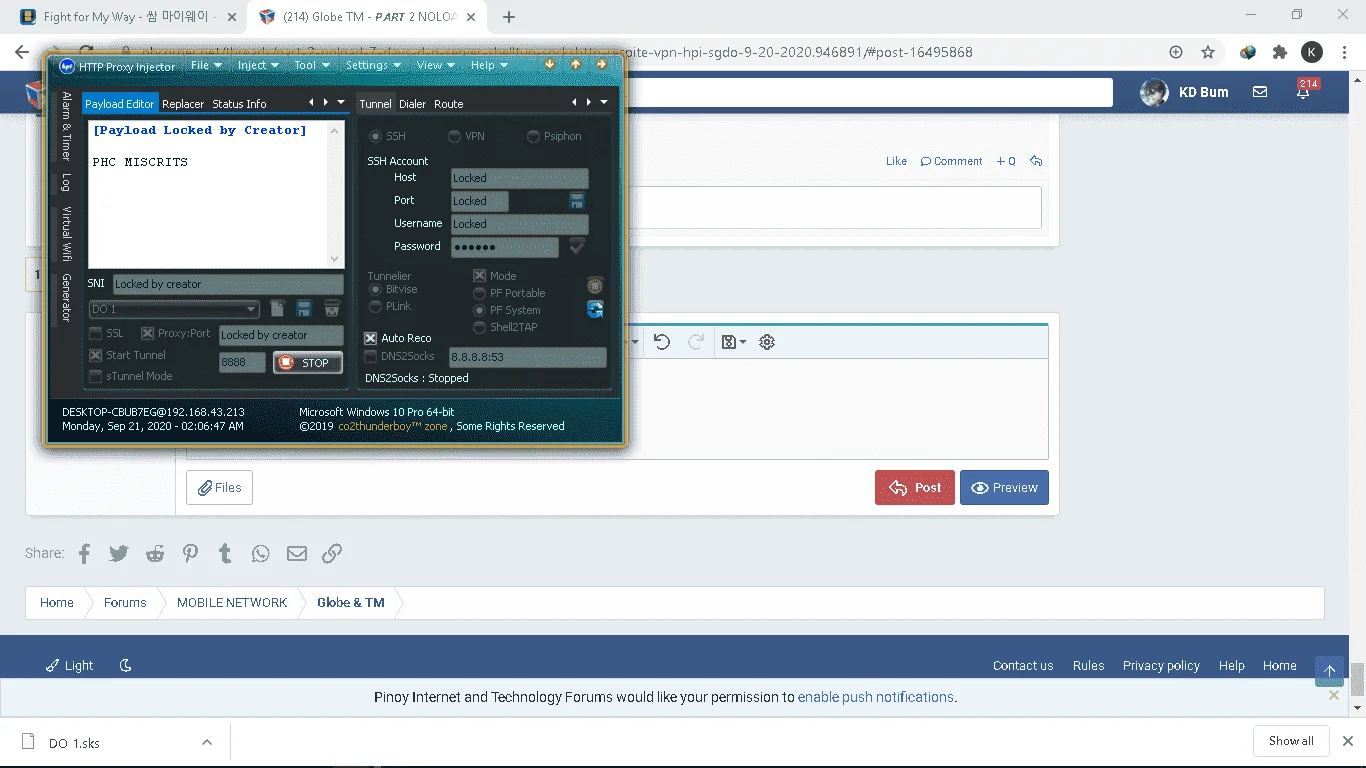Open the File menu dropdown
Image resolution: width=1366 pixels, height=768 pixels.
(204, 65)
